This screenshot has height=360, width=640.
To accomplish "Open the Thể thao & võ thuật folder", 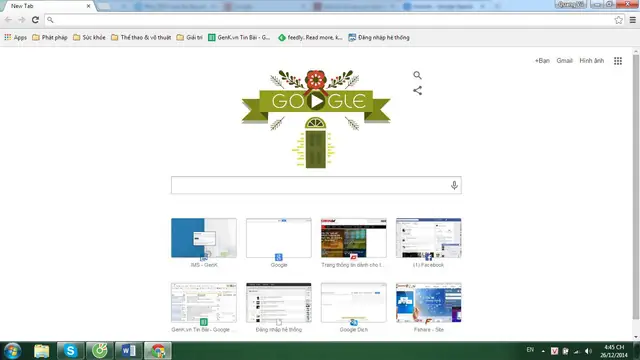I will click(141, 38).
